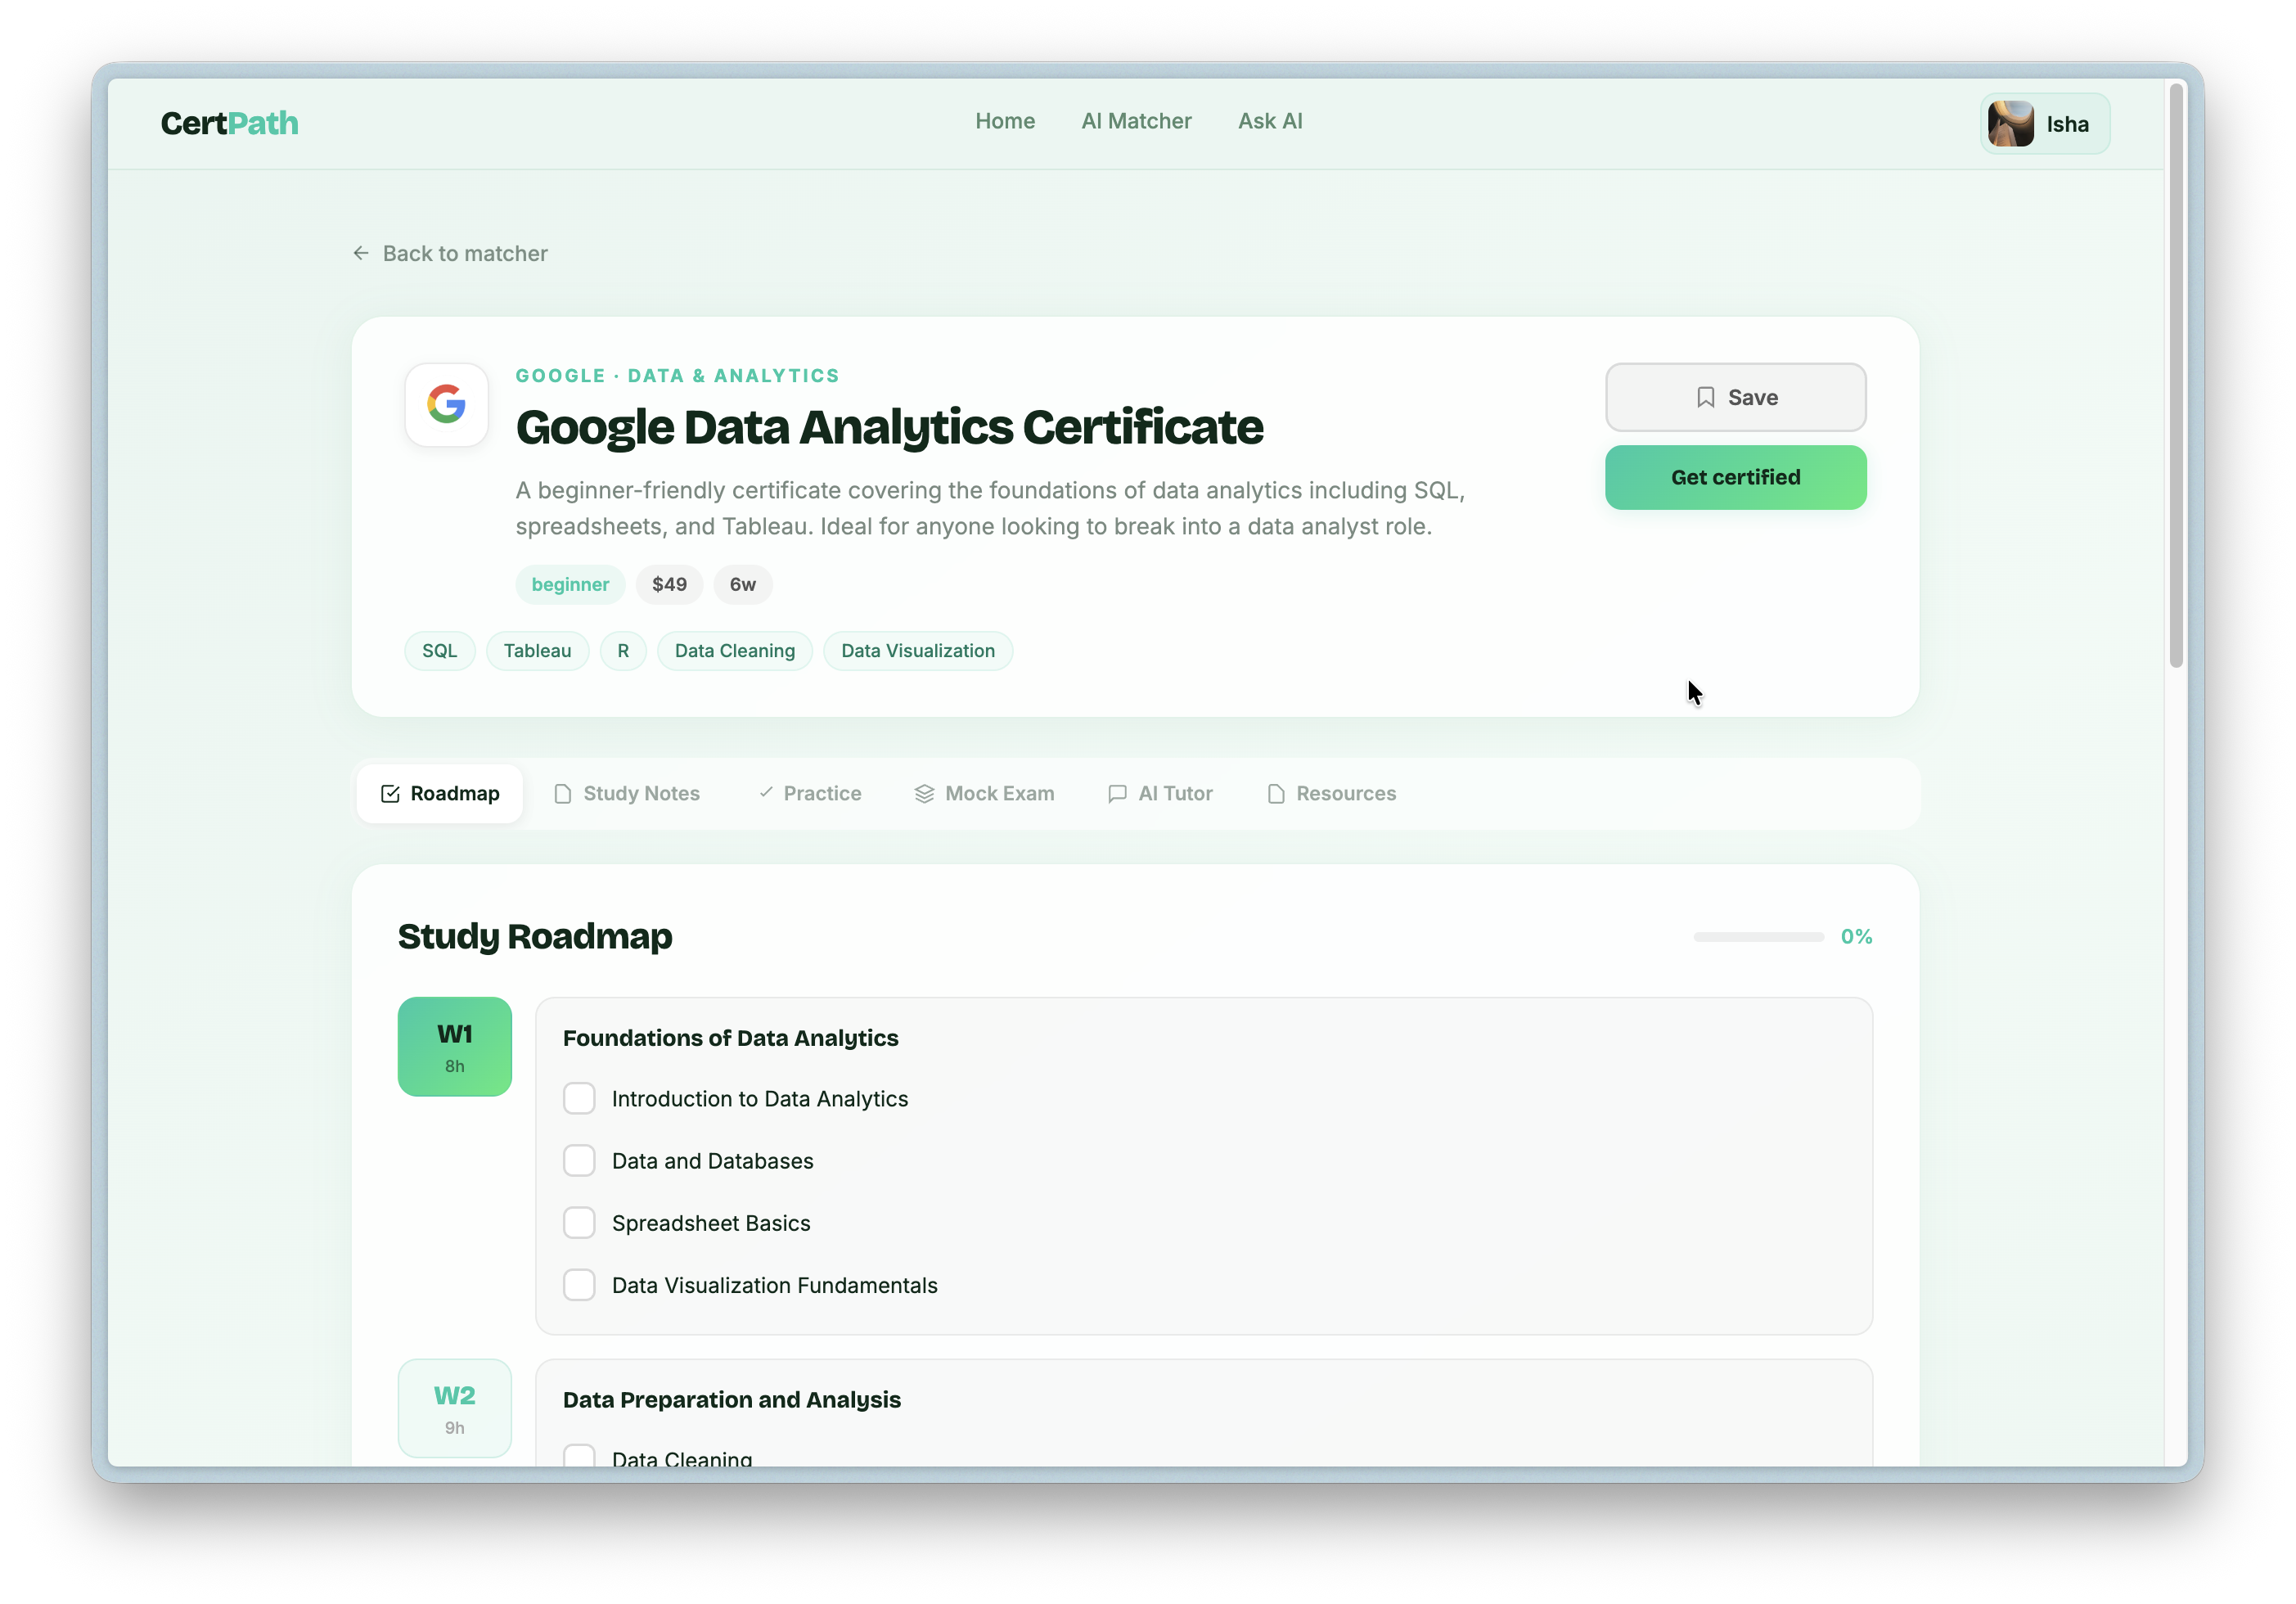
Task: Click the AI Tutor chat bubble icon
Action: tap(1117, 793)
